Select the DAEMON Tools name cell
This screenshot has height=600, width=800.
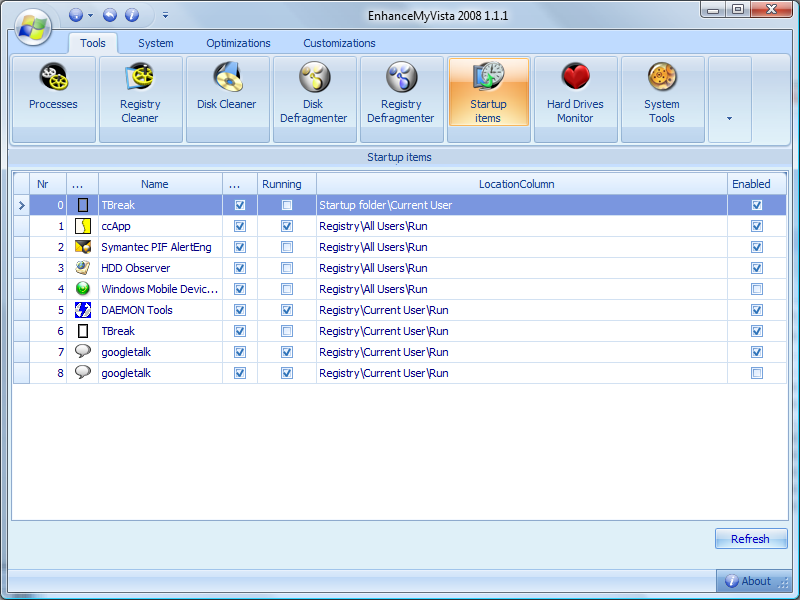tap(160, 310)
